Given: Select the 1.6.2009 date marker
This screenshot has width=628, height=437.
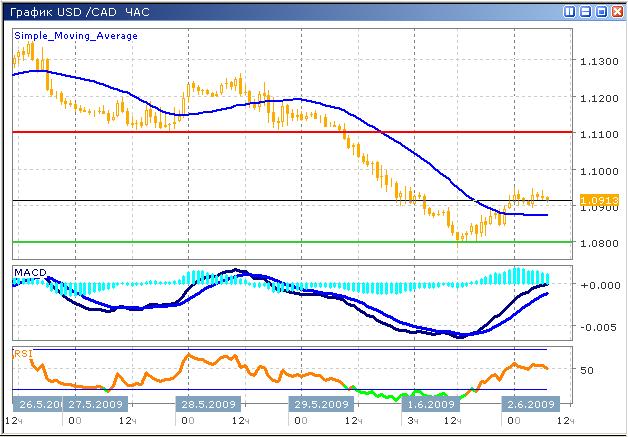Looking at the screenshot, I should (x=430, y=405).
